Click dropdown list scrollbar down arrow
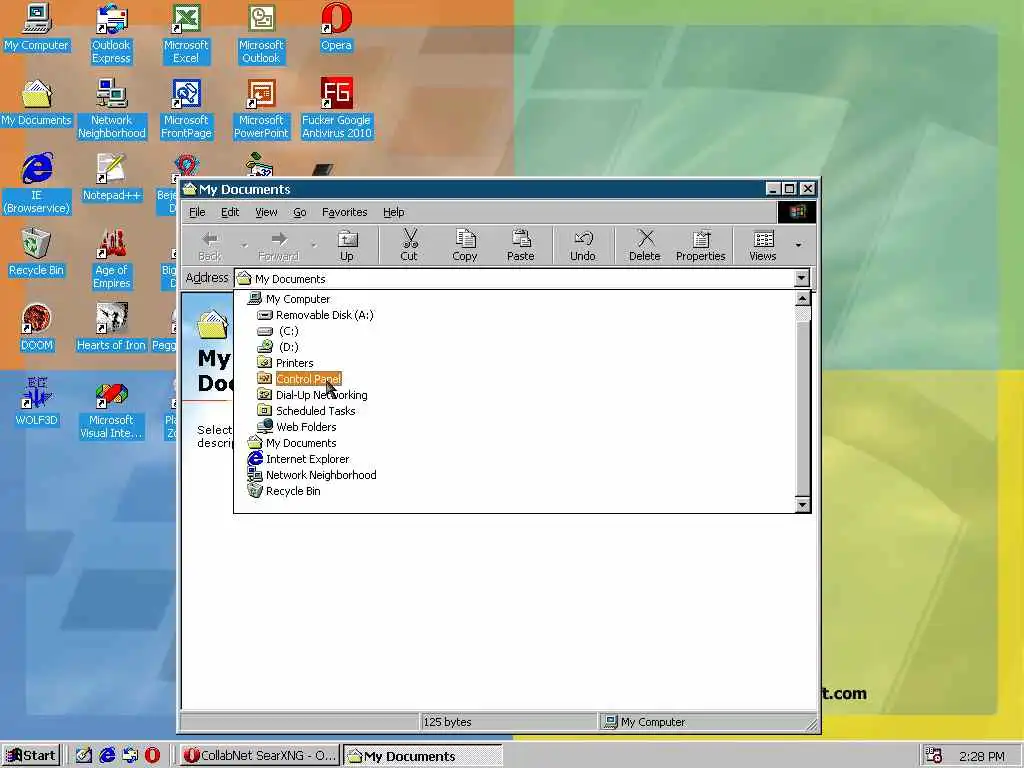1024x768 pixels. click(x=803, y=504)
